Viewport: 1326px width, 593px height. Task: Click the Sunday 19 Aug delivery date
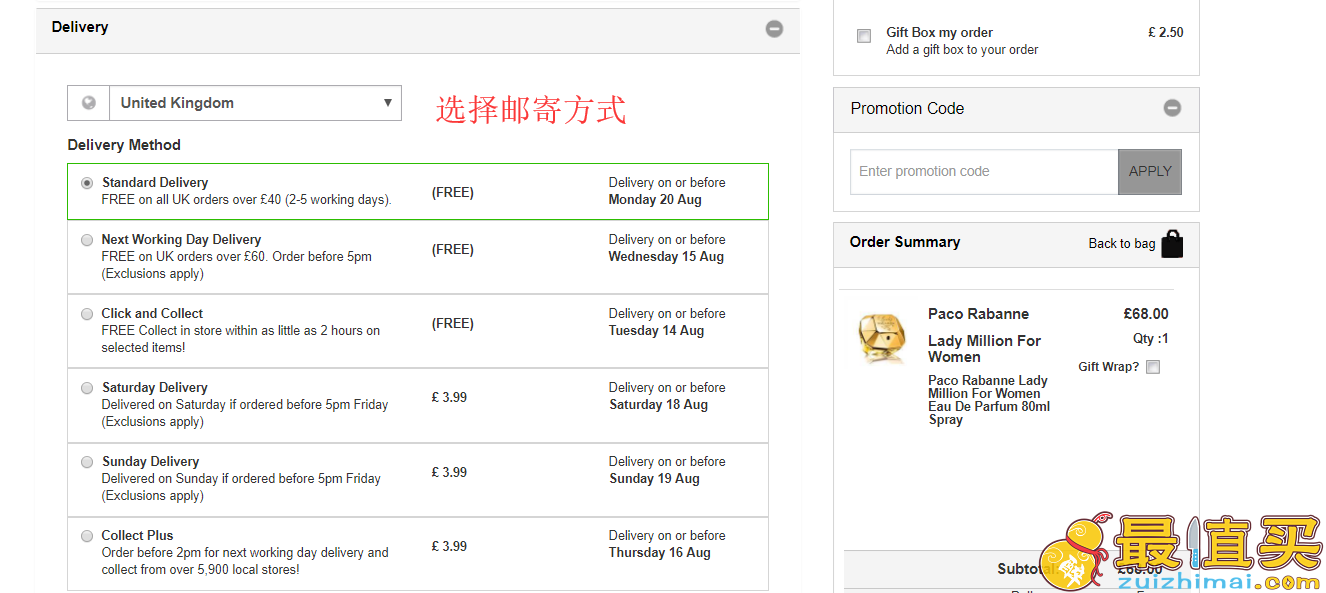[x=654, y=479]
